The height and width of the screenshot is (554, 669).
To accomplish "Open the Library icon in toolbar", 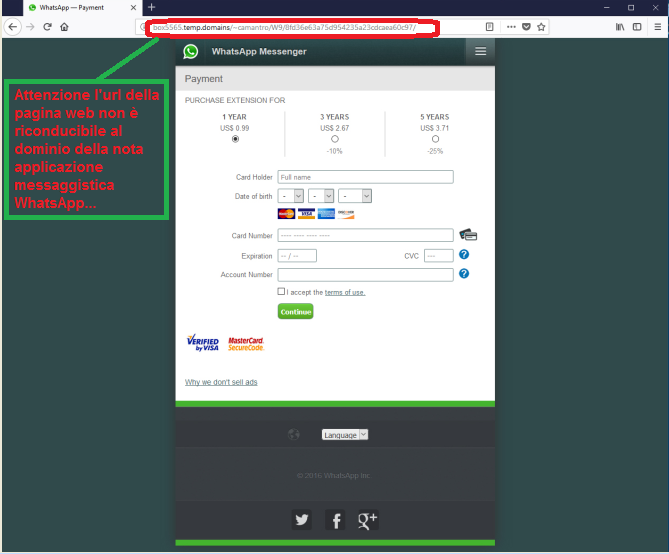I will pos(620,27).
